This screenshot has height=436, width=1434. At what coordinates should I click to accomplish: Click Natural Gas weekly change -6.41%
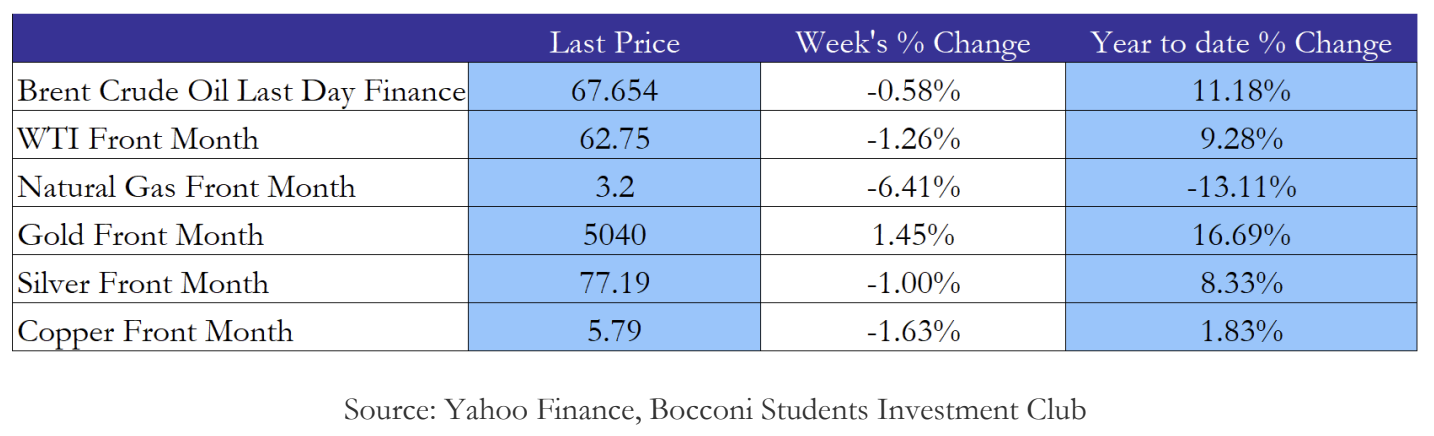(x=912, y=187)
